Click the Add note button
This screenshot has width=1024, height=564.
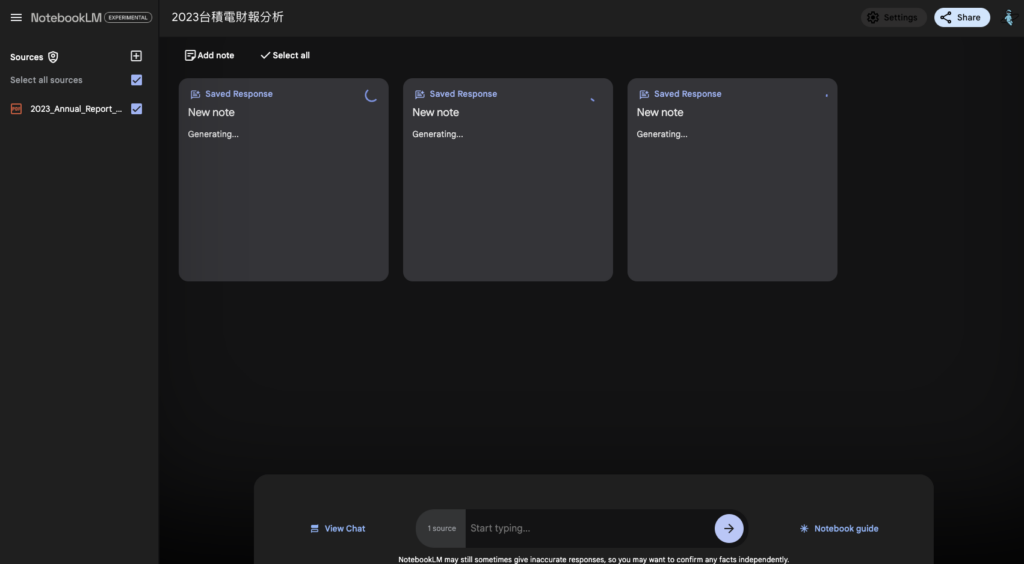pos(210,55)
